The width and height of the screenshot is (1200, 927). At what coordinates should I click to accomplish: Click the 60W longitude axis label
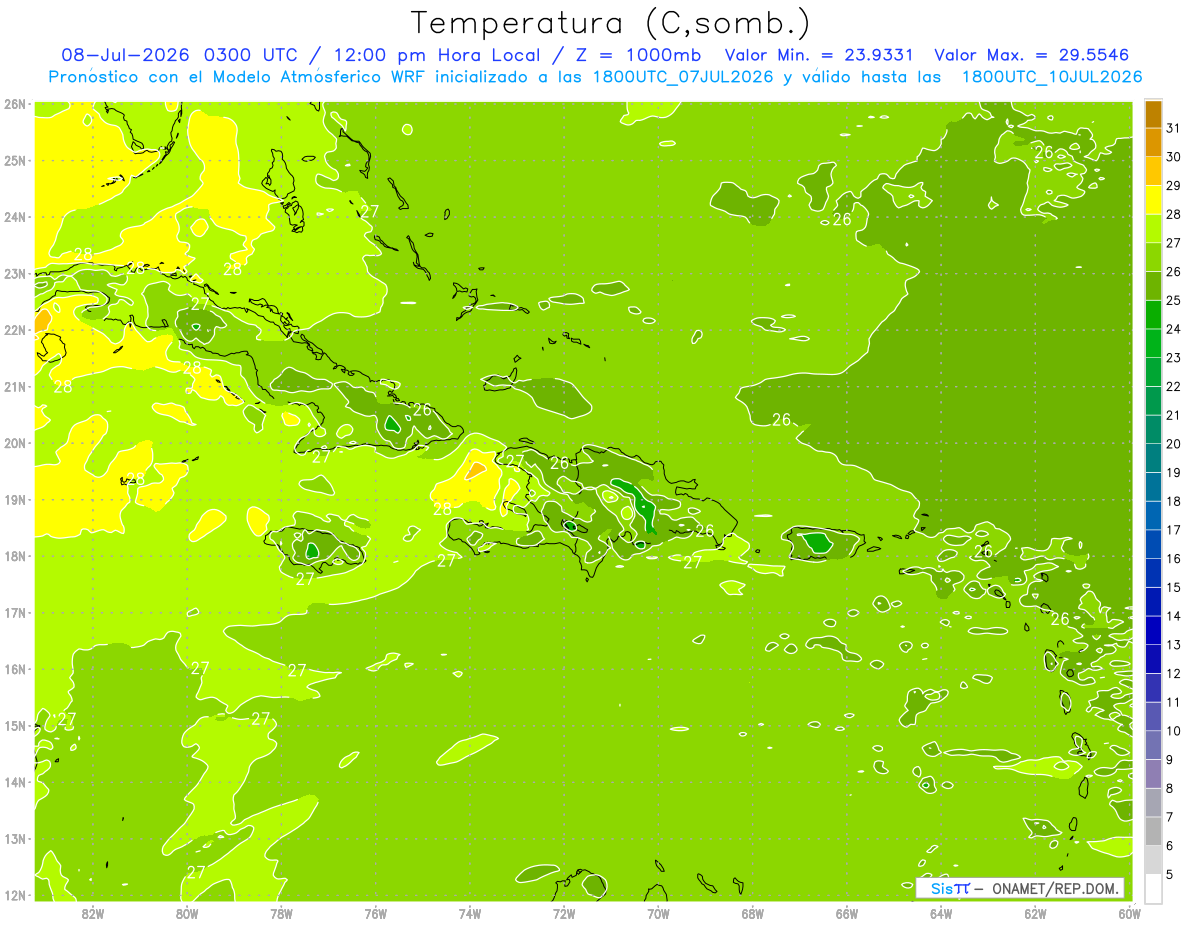coord(1129,913)
